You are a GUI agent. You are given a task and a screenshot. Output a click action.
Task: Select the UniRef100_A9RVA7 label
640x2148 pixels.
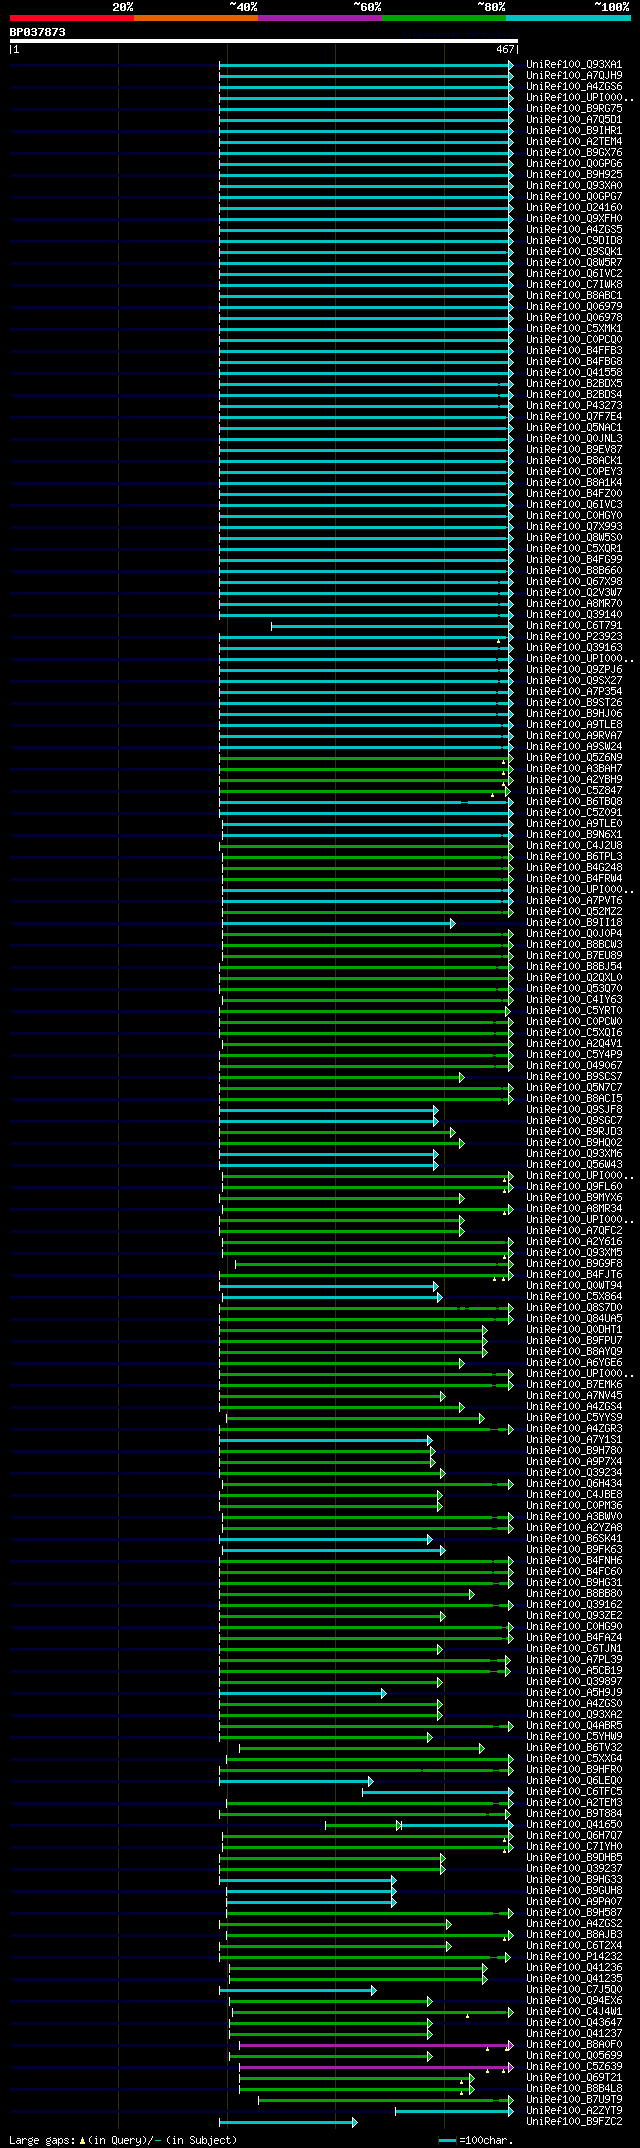tap(574, 736)
